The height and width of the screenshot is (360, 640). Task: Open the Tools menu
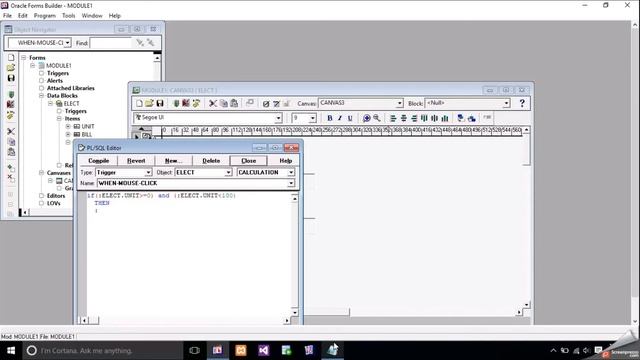pos(69,16)
